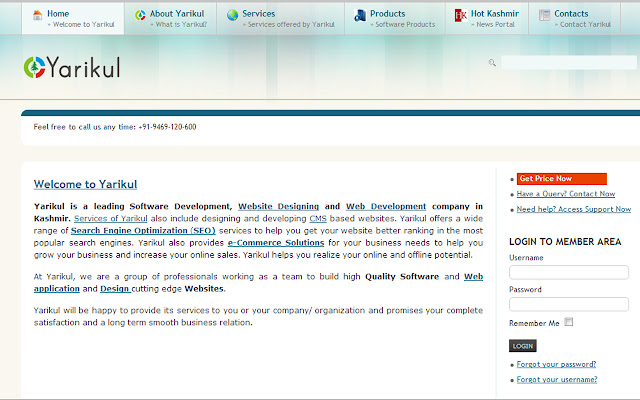Image resolution: width=640 pixels, height=400 pixels.
Task: Open 'Have a Query? Contact Now' link
Action: [566, 194]
